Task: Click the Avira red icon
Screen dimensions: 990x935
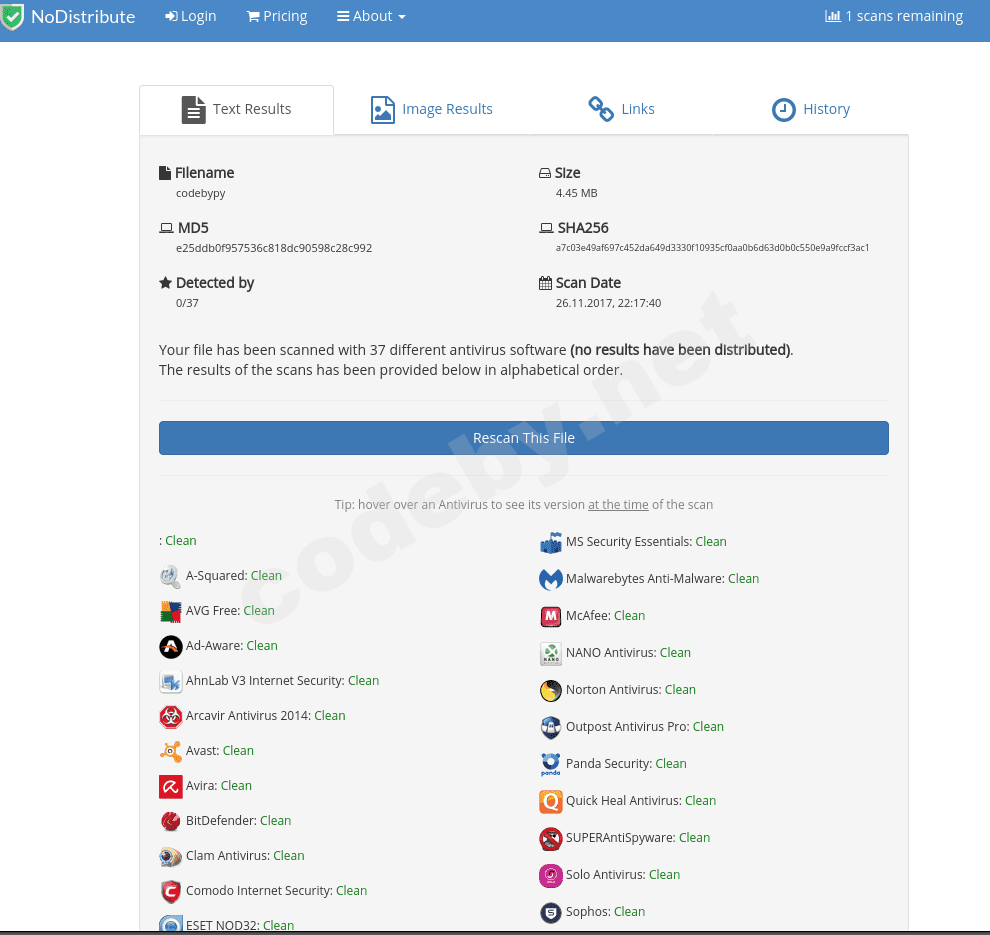Action: tap(170, 787)
